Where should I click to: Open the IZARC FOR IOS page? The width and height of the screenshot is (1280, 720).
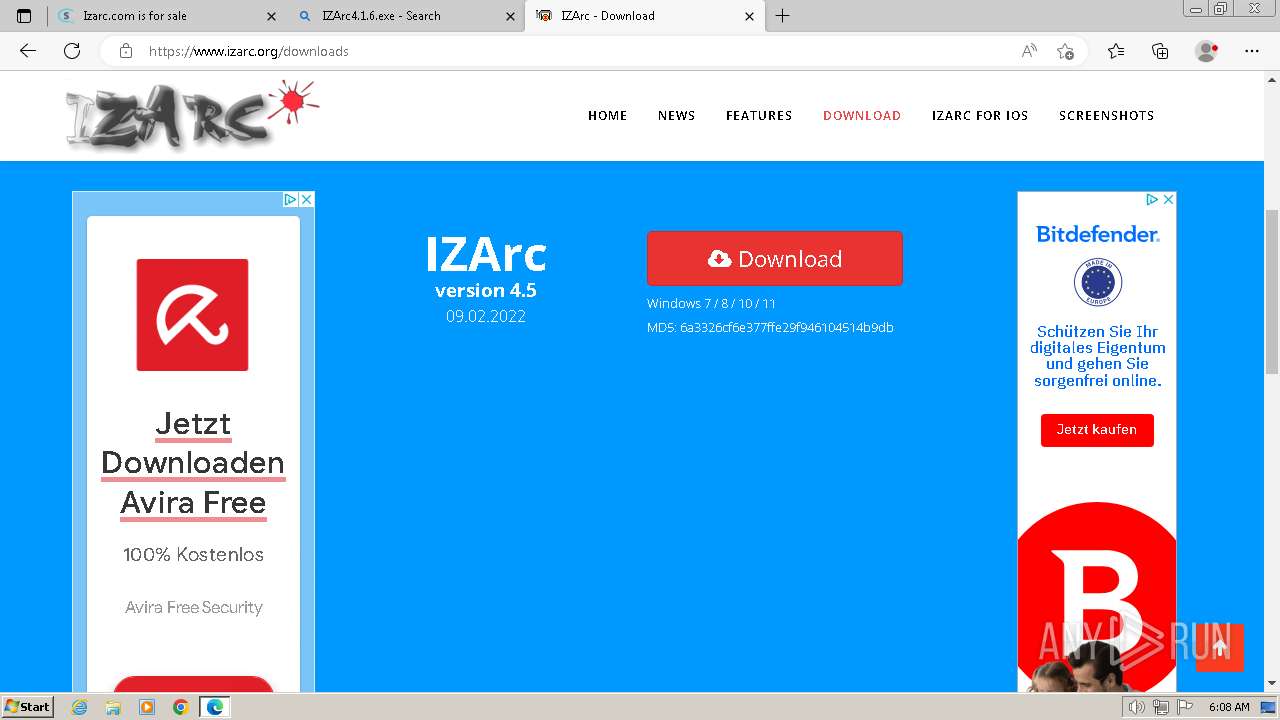(980, 115)
